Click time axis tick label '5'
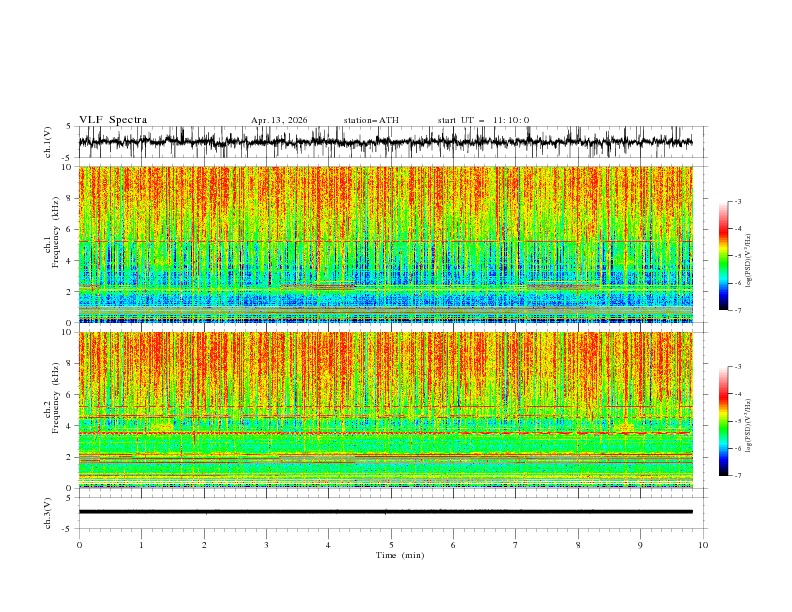The image size is (792, 612). 391,545
